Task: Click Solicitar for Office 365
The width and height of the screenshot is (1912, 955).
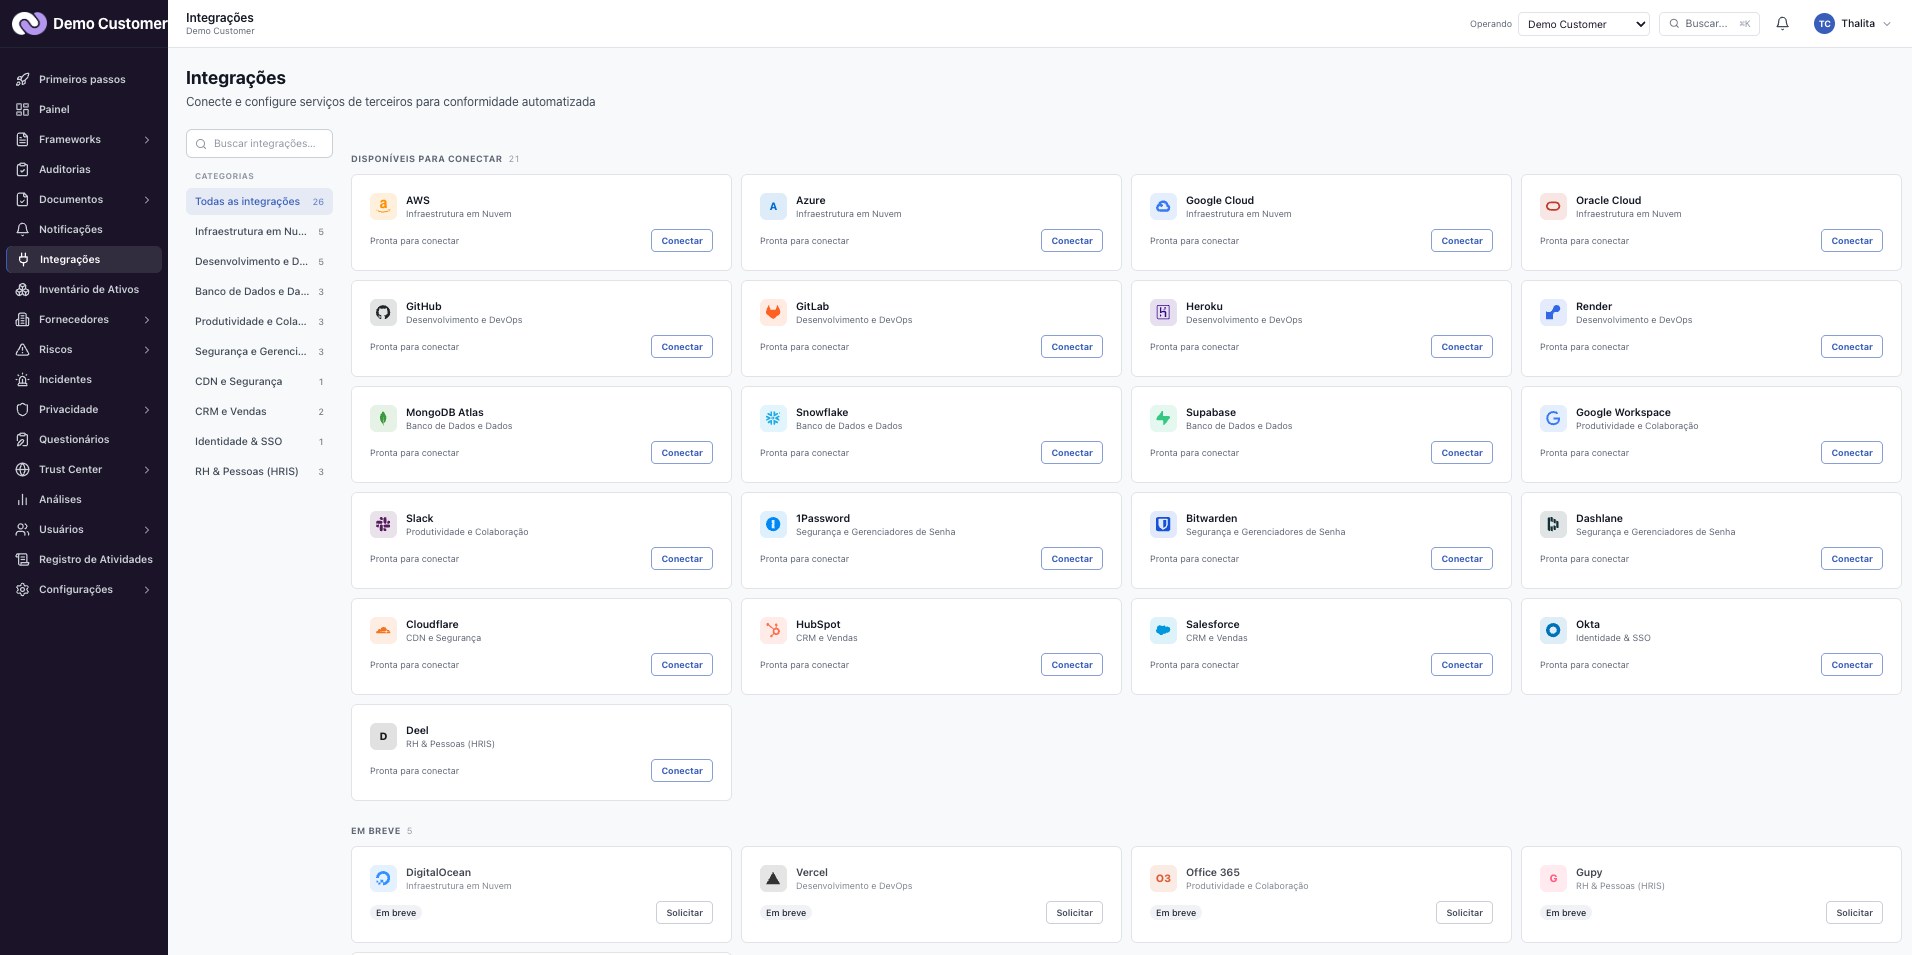Action: [x=1464, y=913]
